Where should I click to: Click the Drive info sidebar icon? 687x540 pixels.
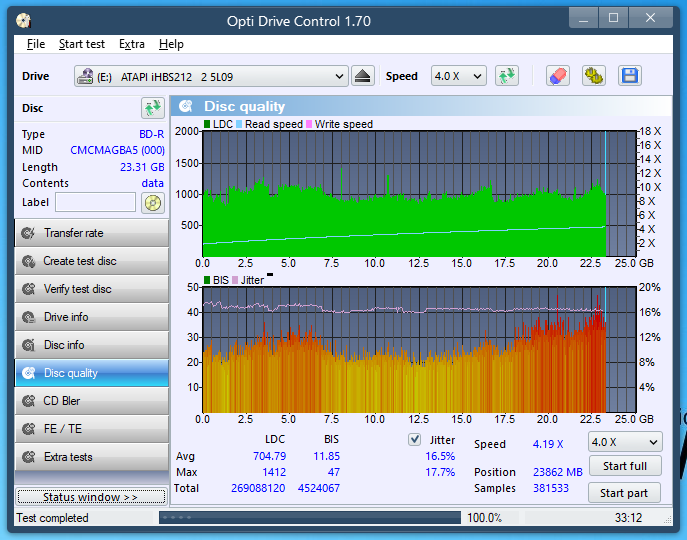[29, 317]
